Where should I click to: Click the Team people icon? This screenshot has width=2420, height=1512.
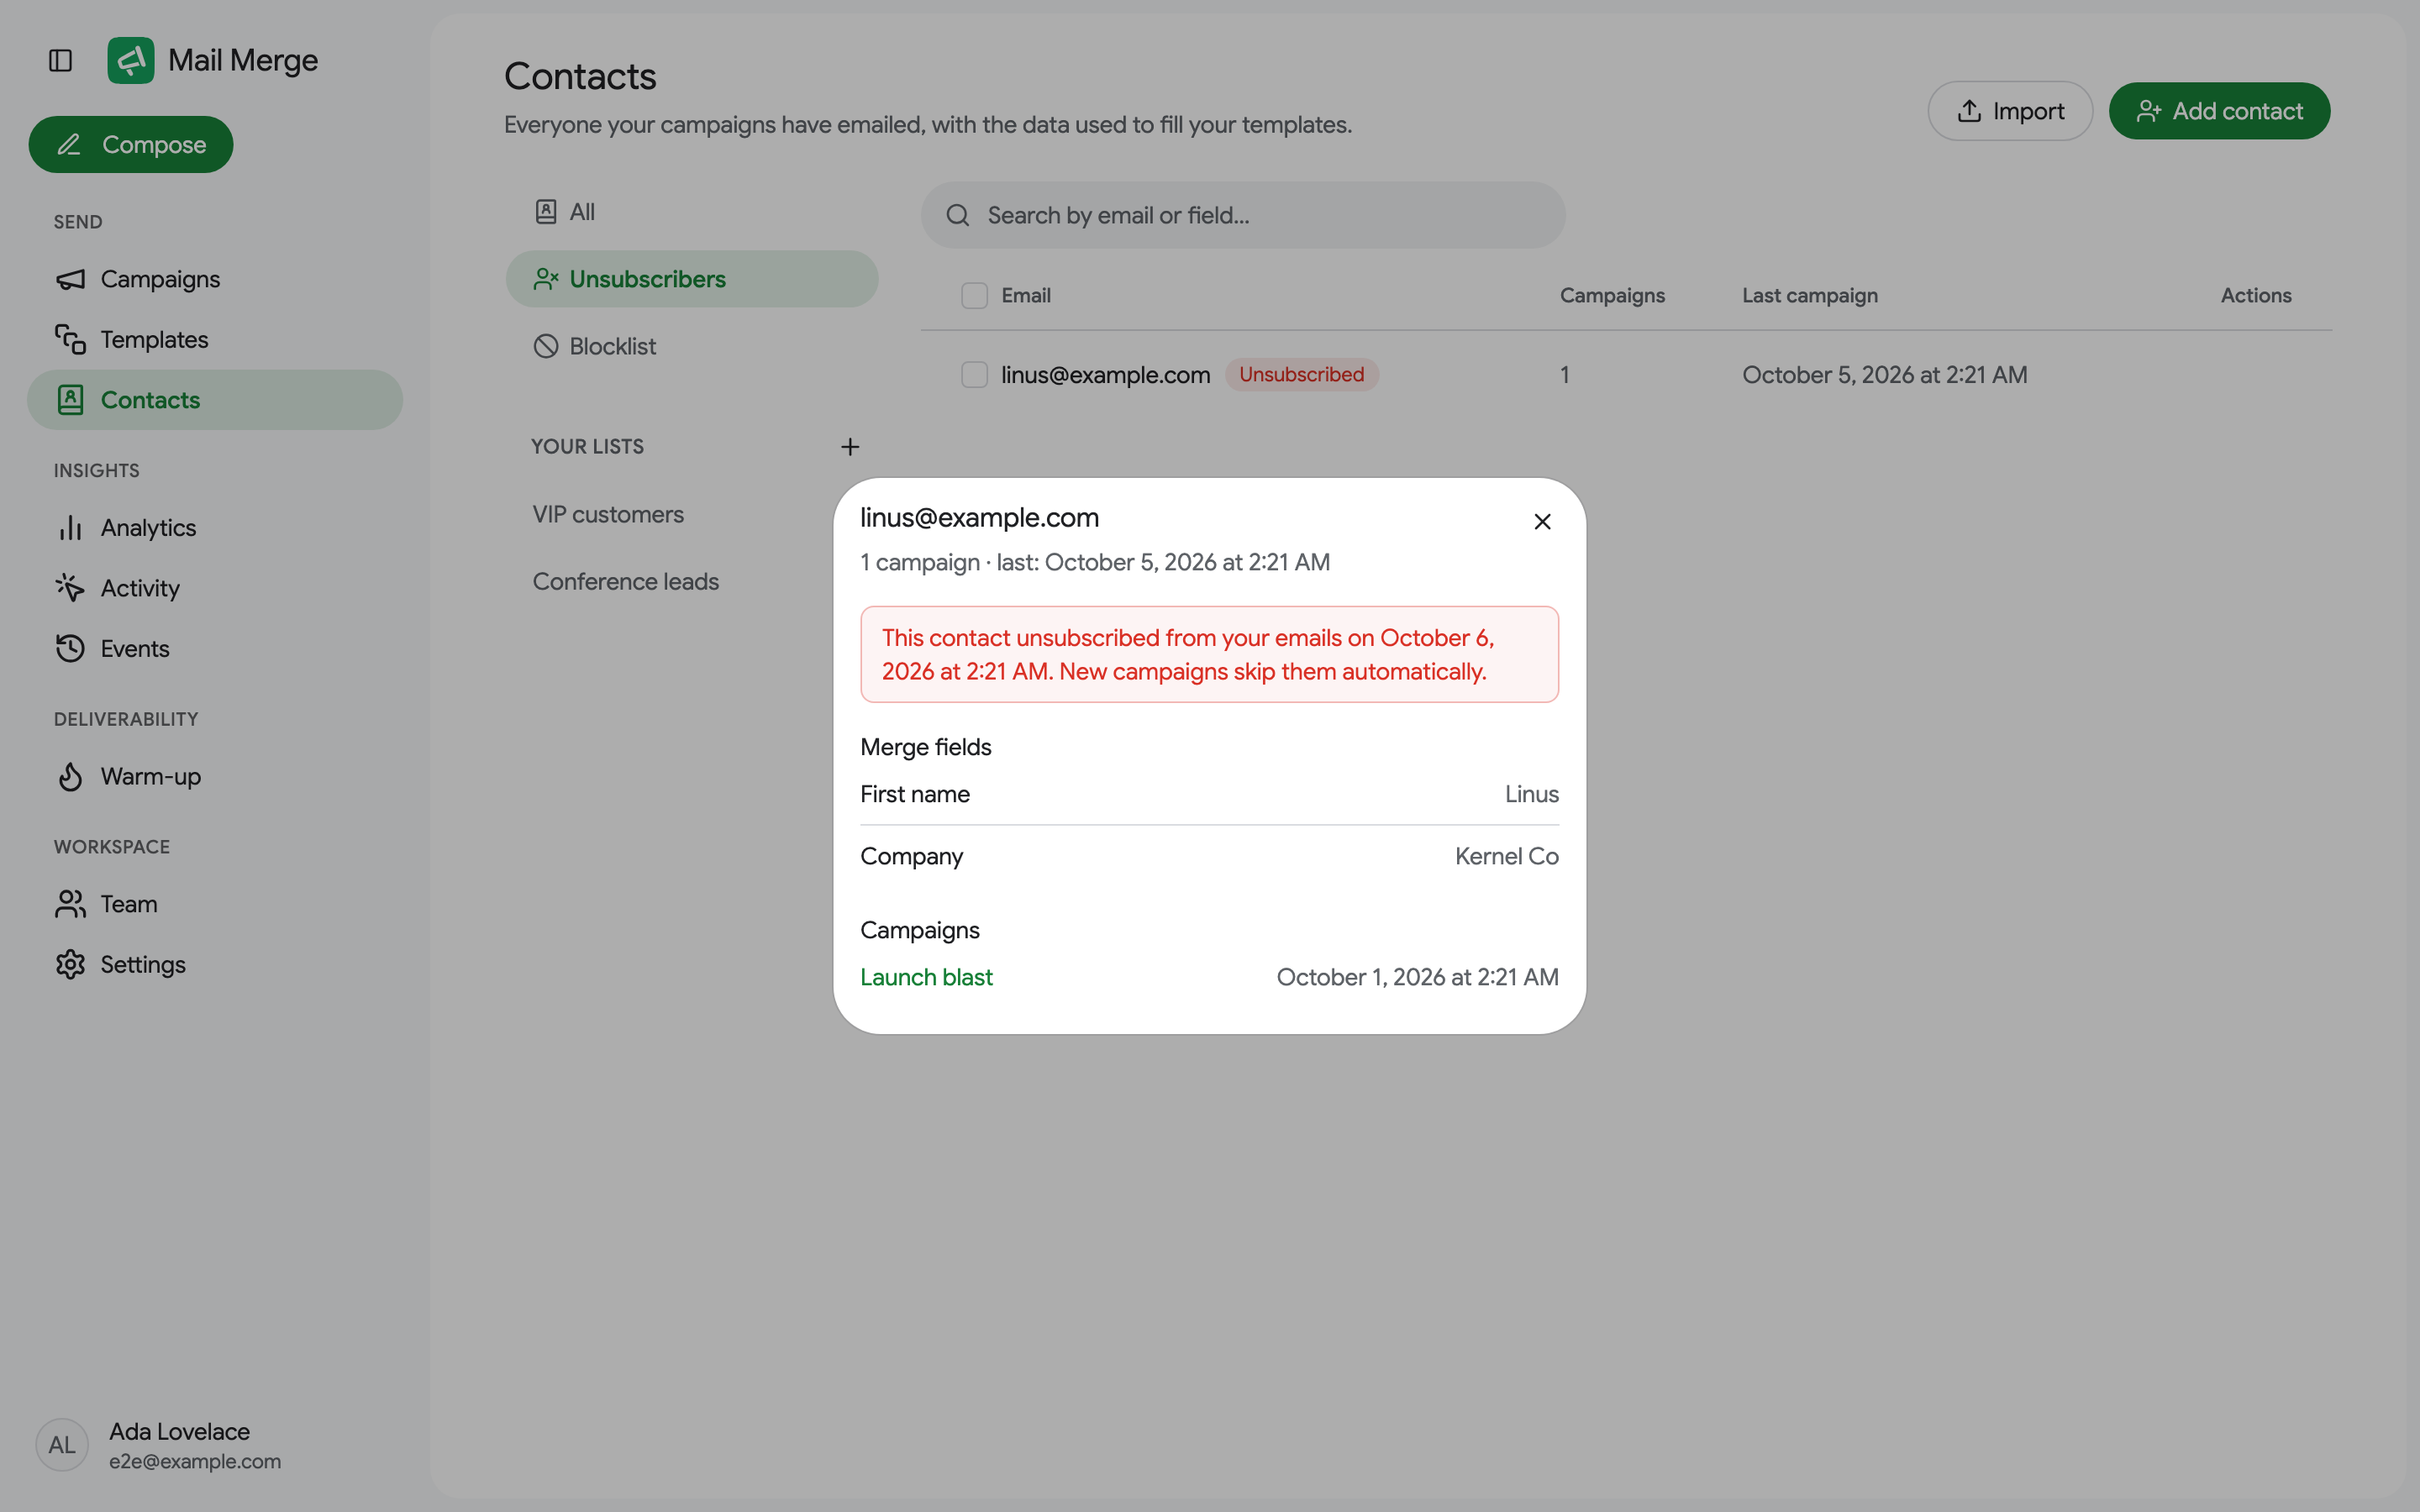[70, 904]
